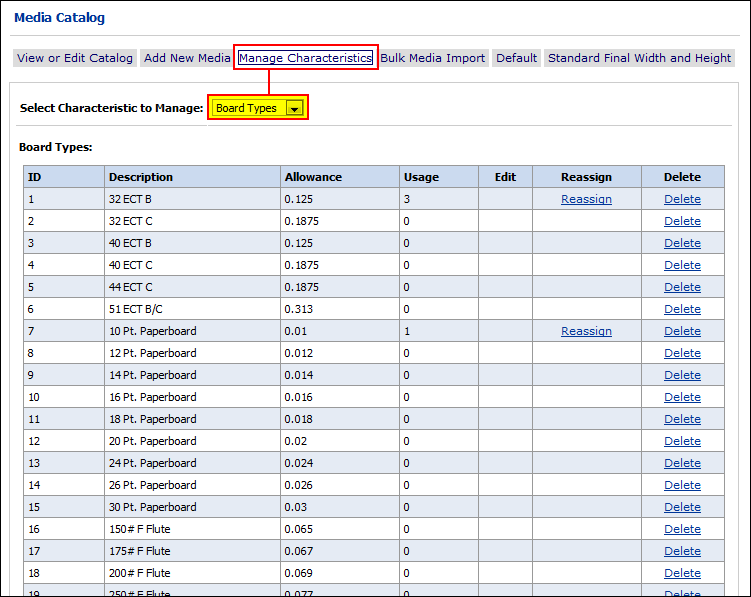This screenshot has width=751, height=597.
Task: Delete the 32 ECT B board type
Action: coord(682,199)
